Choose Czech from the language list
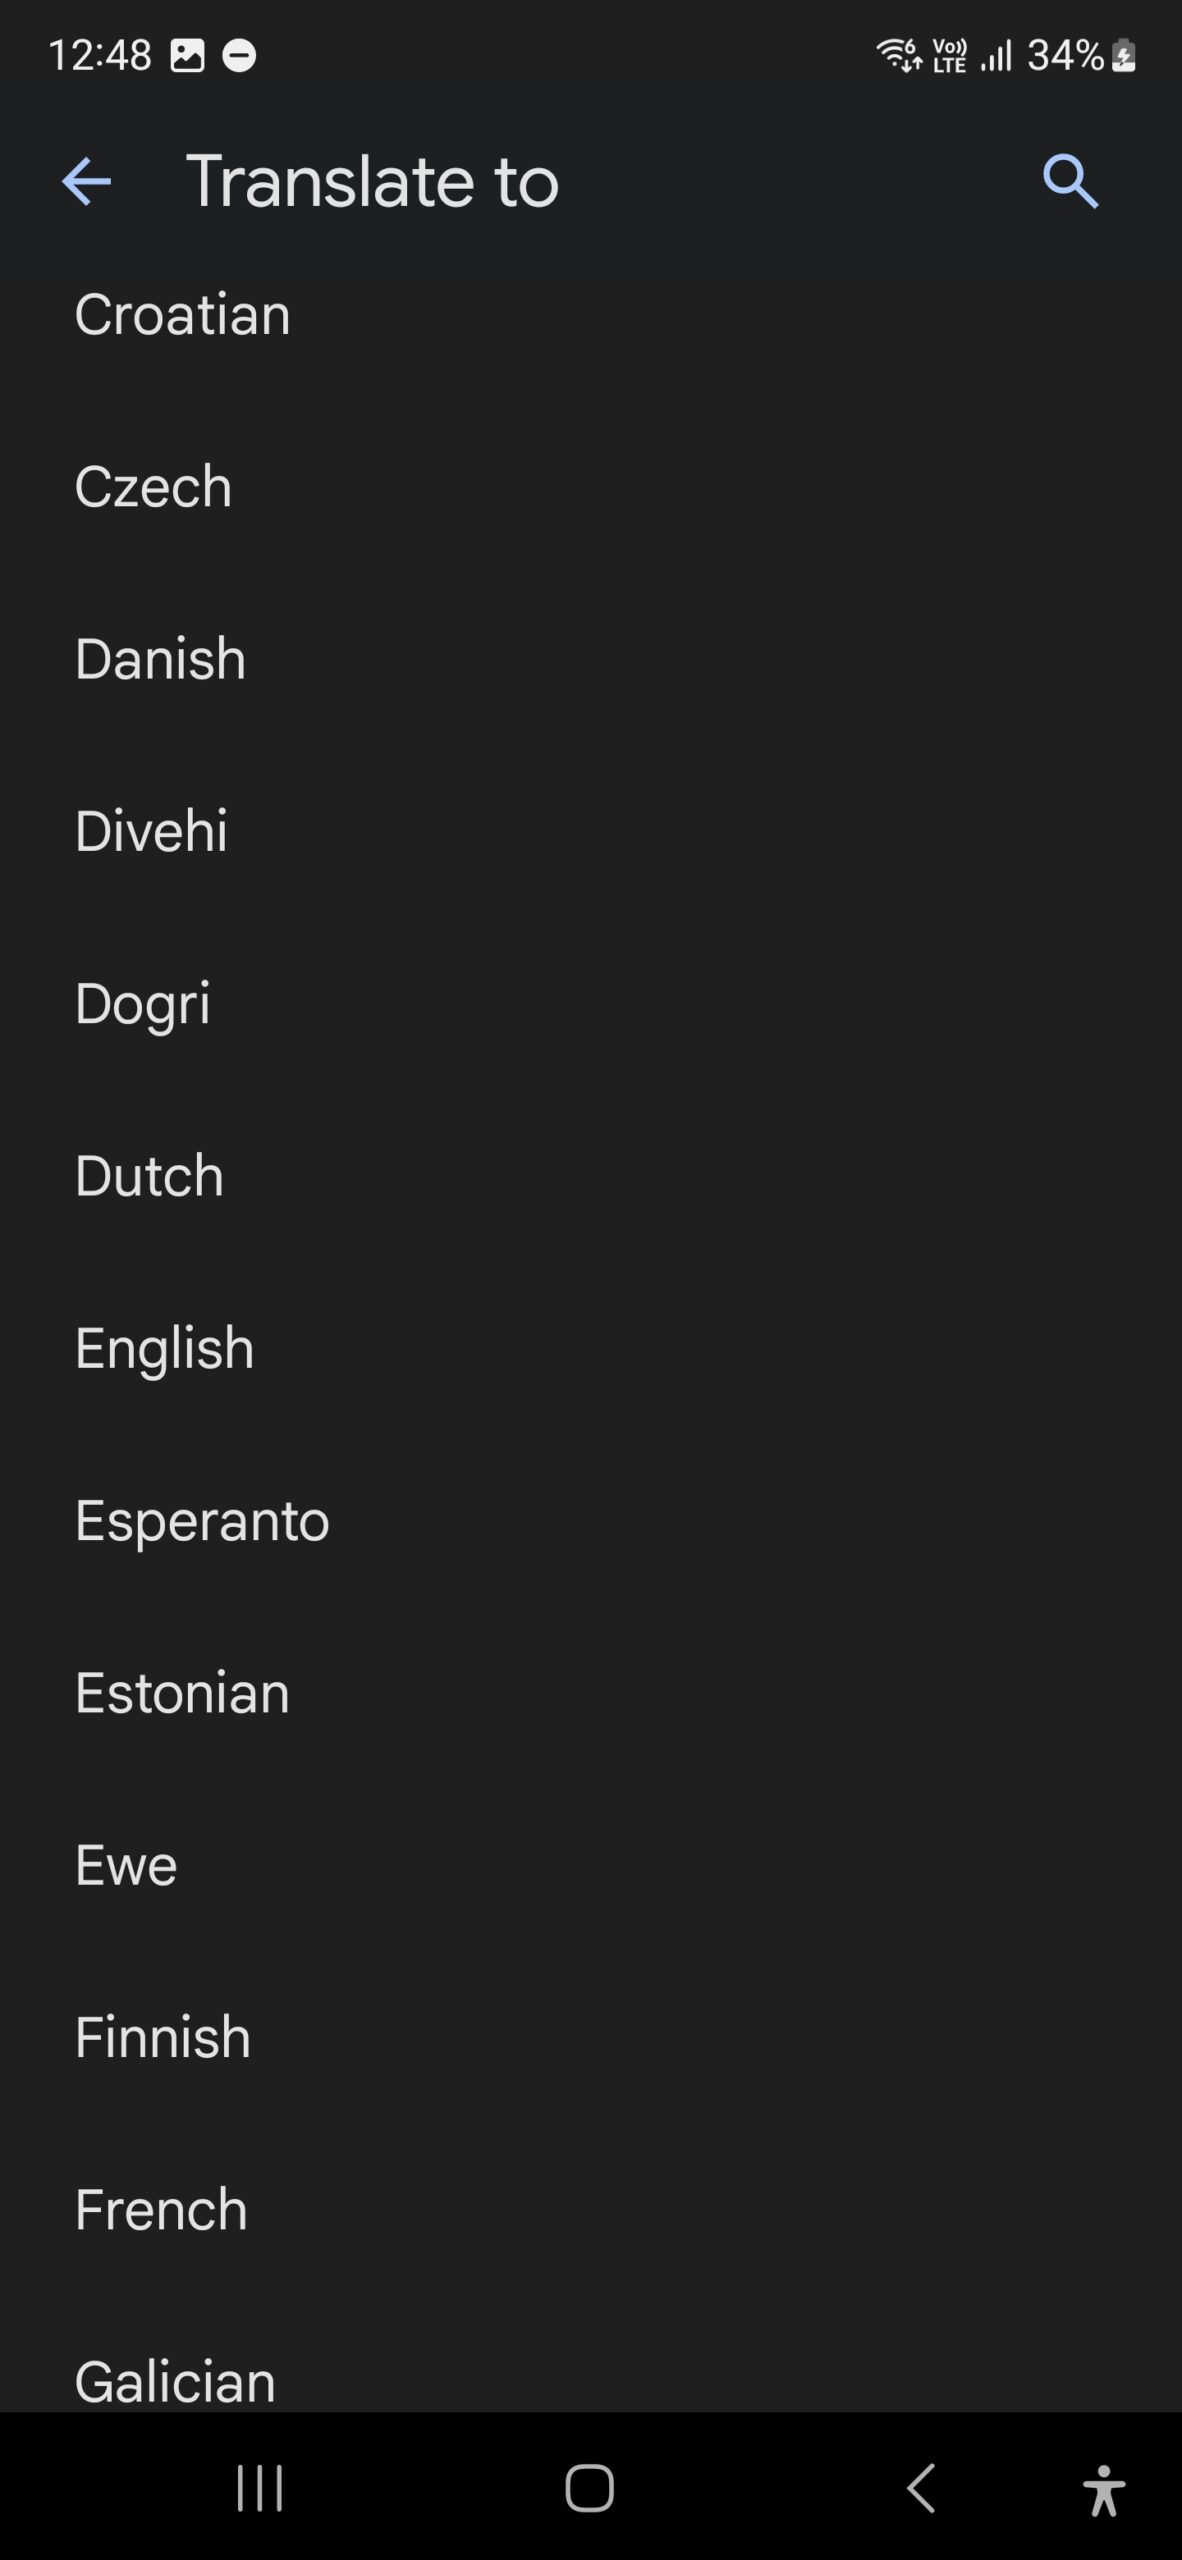The width and height of the screenshot is (1182, 2560). pyautogui.click(x=153, y=487)
